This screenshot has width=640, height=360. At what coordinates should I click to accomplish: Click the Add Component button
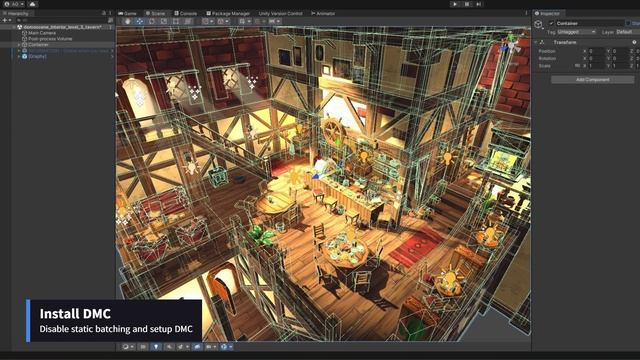[593, 80]
